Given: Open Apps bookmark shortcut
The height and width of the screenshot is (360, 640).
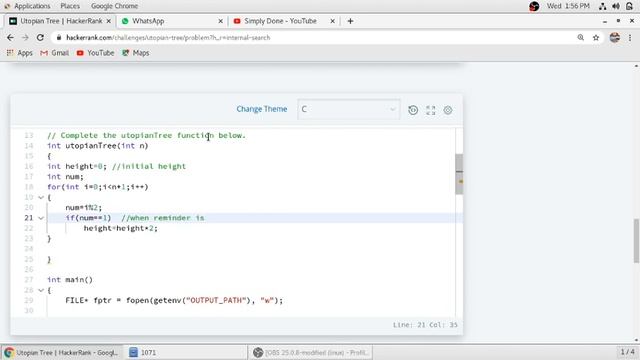Looking at the screenshot, I should click(x=19, y=53).
